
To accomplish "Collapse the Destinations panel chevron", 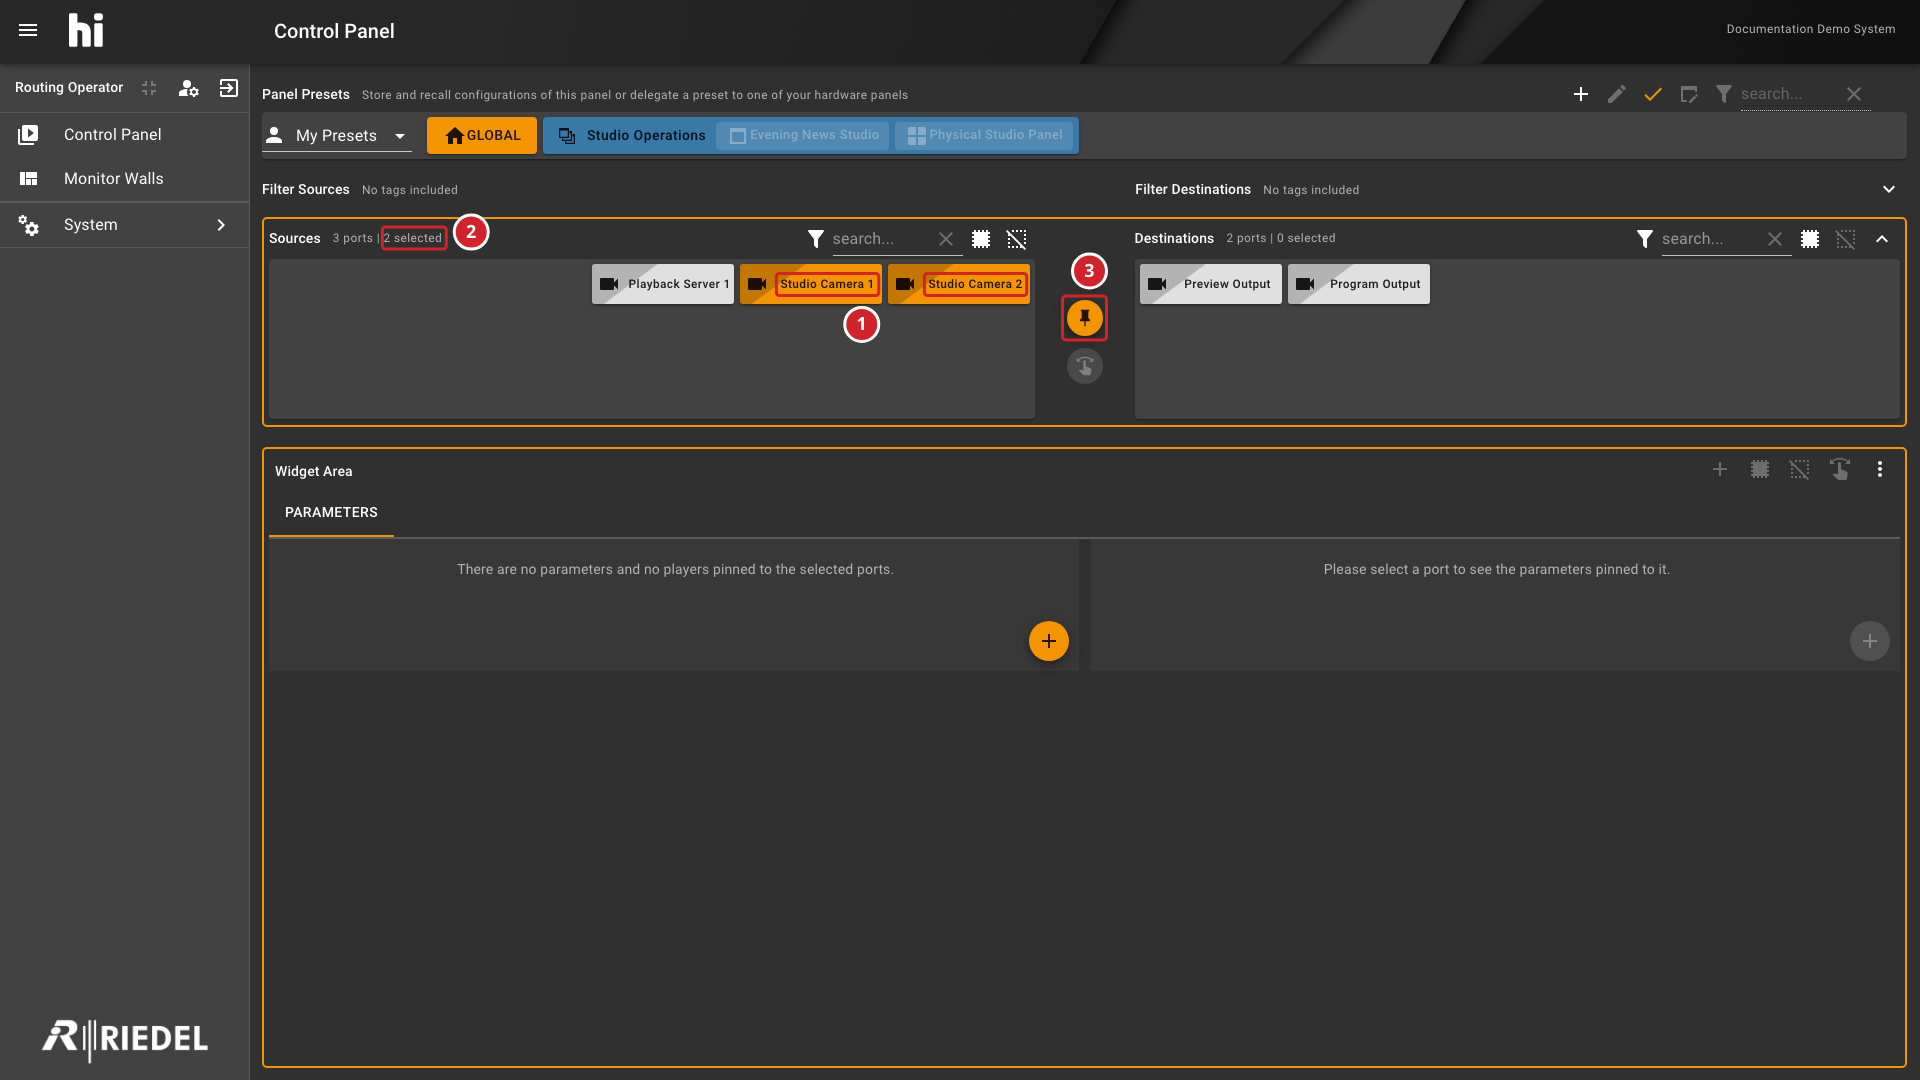I will coord(1882,239).
